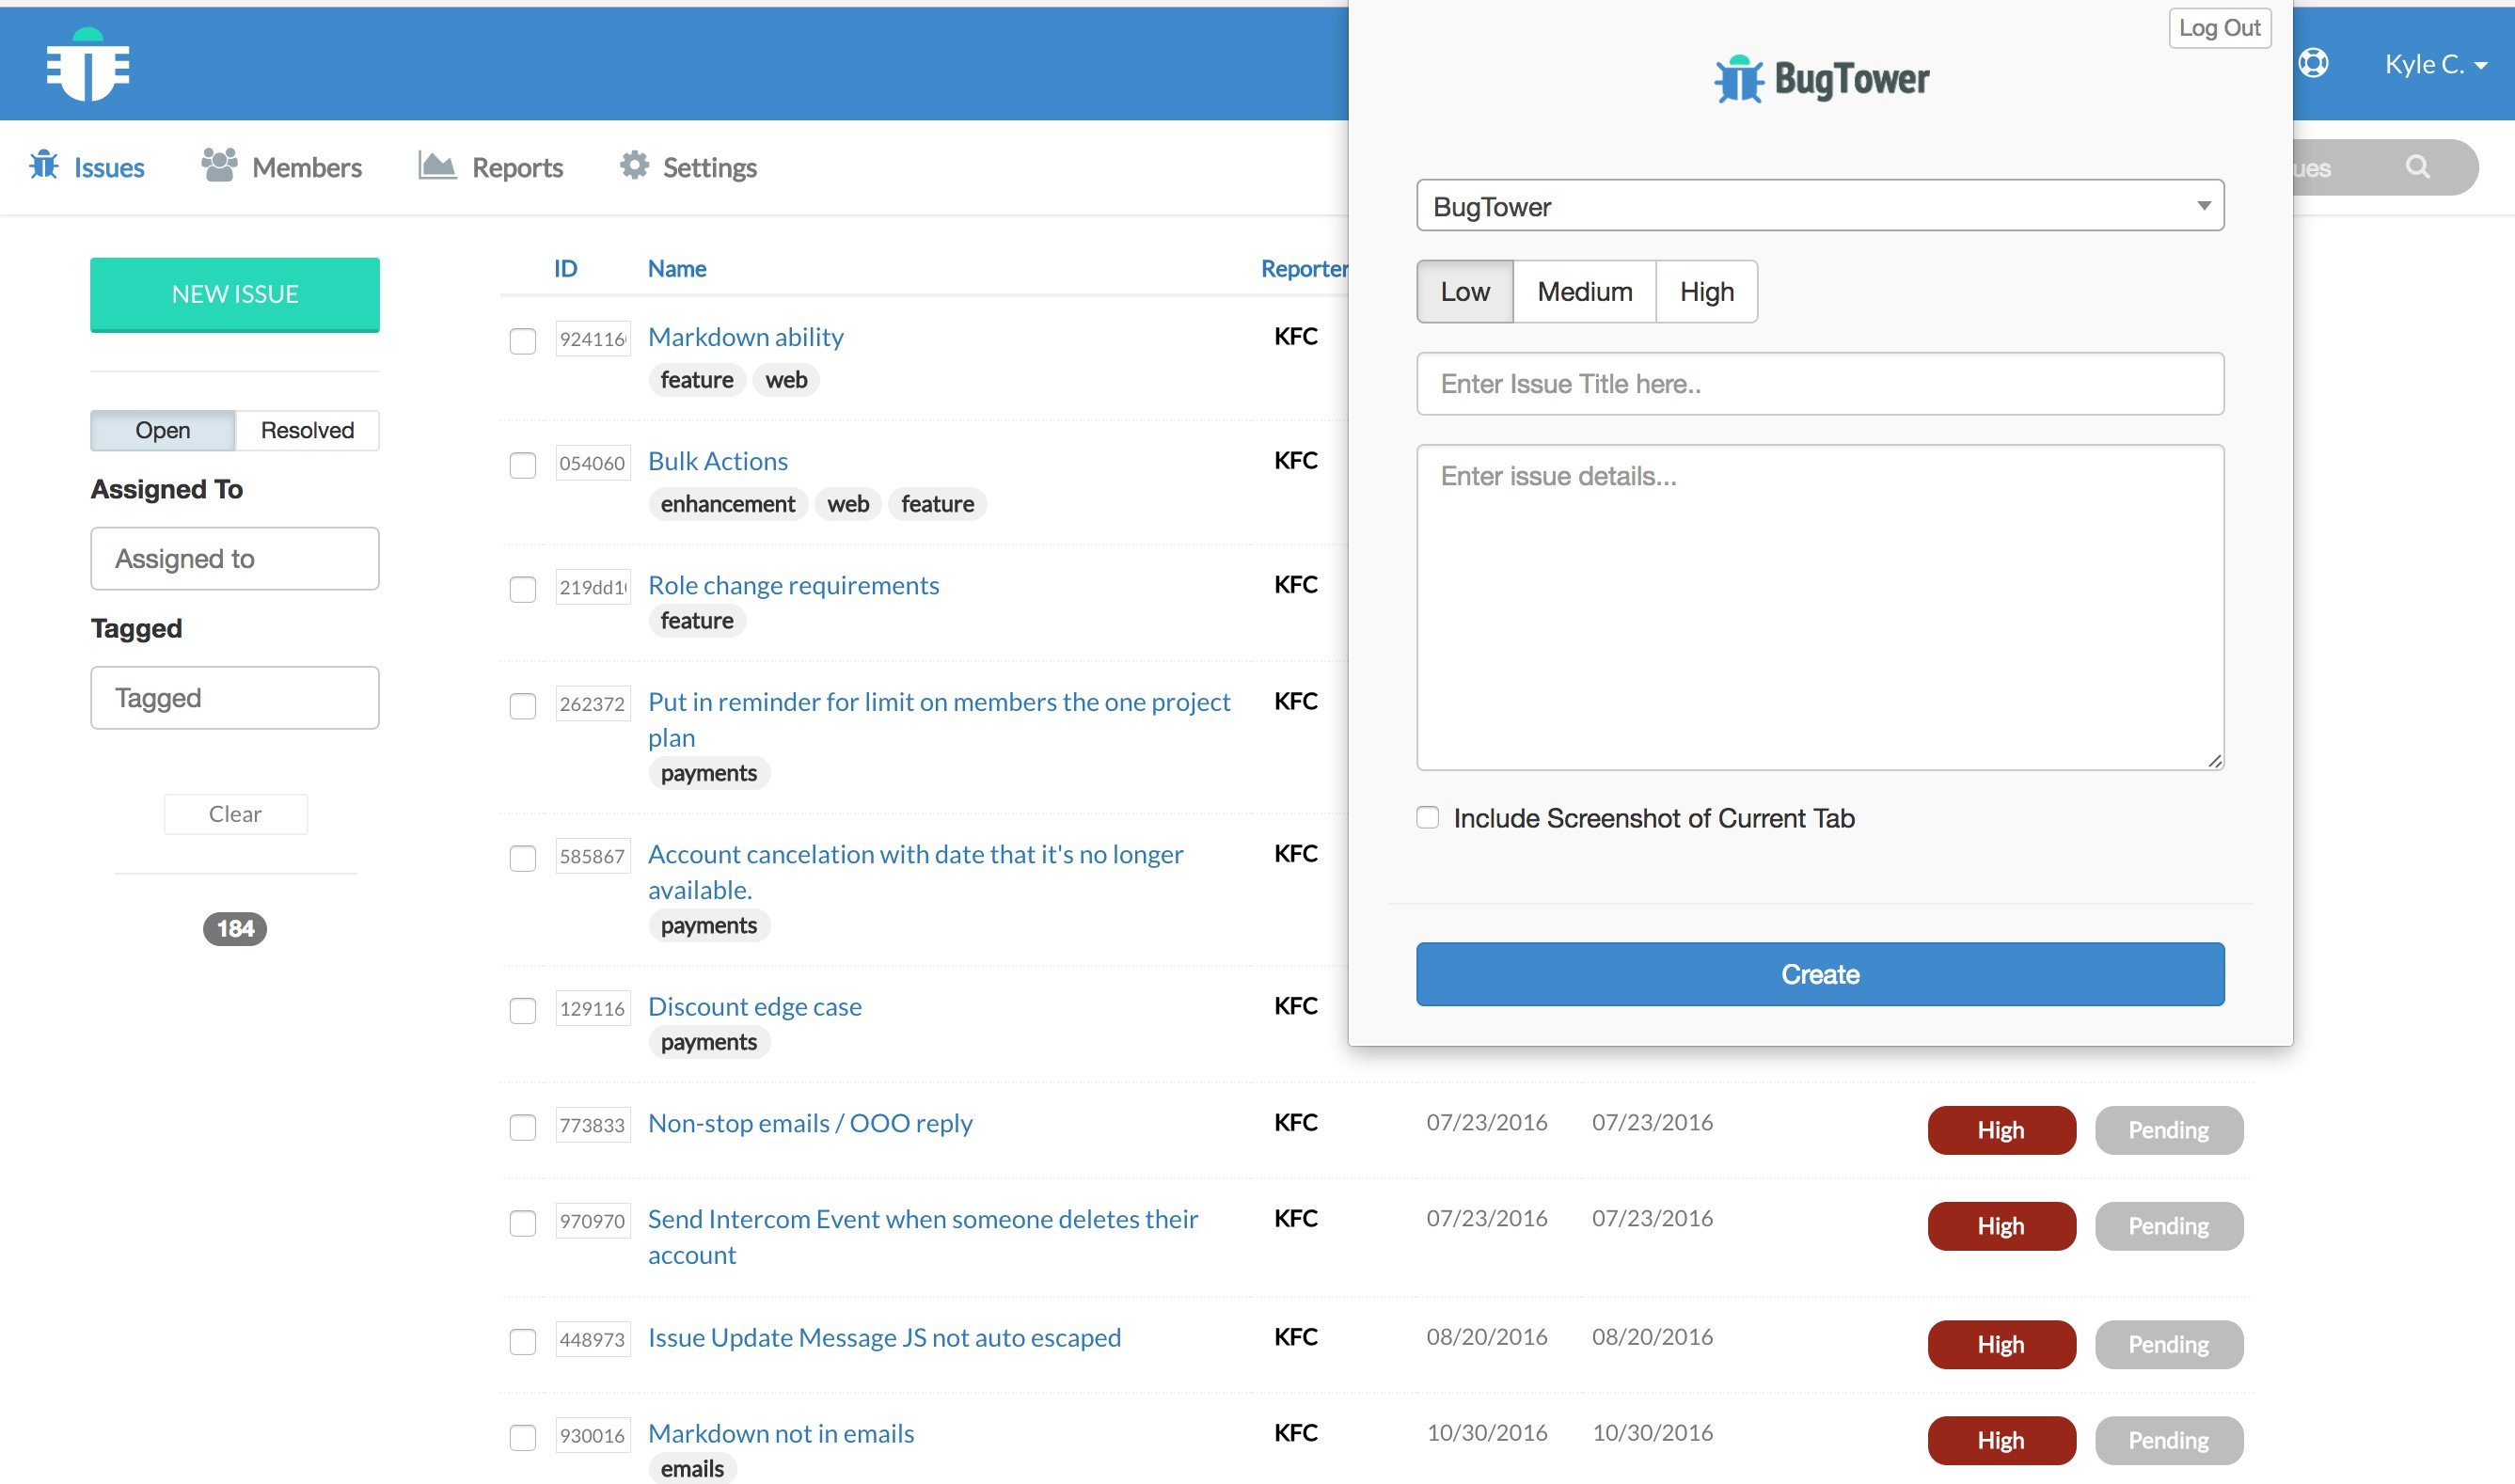Viewport: 2515px width, 1484px height.
Task: Open Role change requirements issue
Action: tap(793, 585)
